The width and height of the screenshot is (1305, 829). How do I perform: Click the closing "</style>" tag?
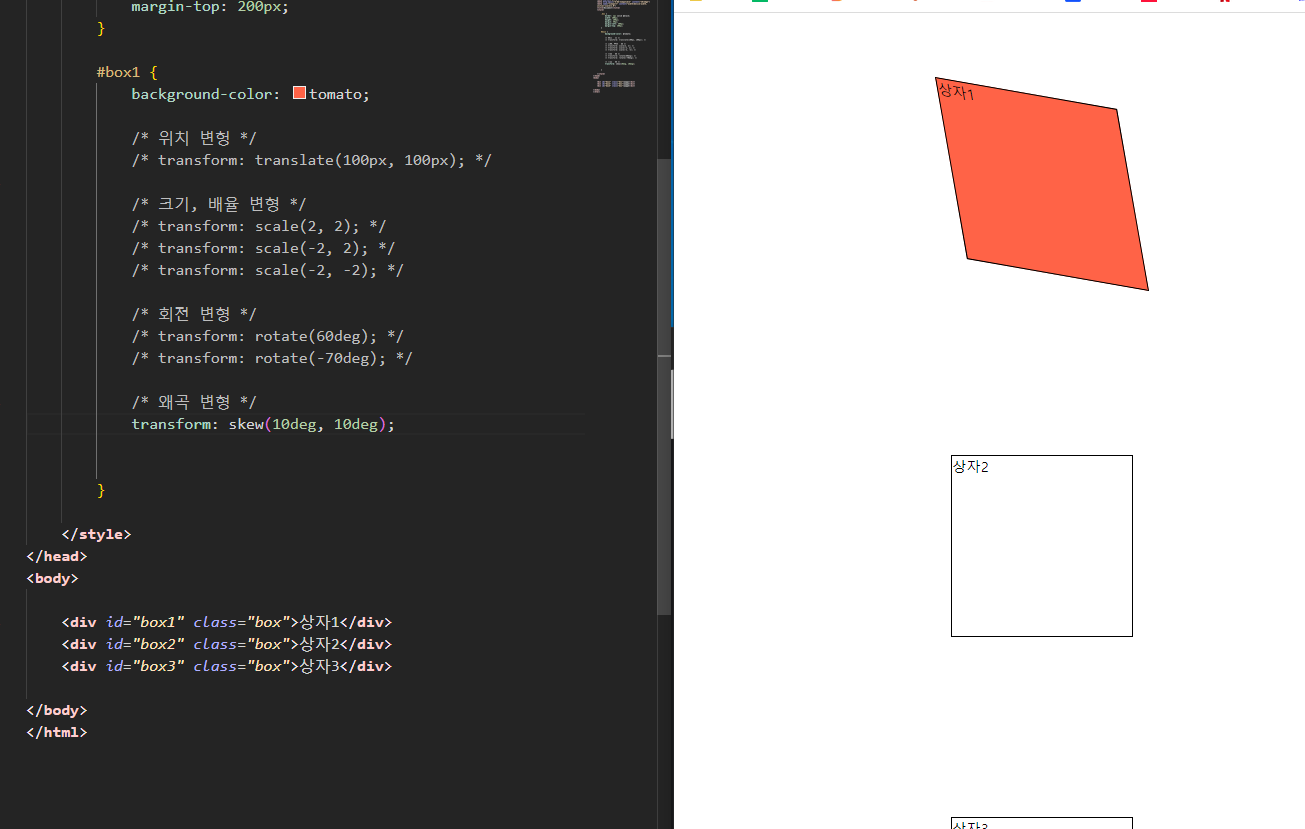click(96, 534)
